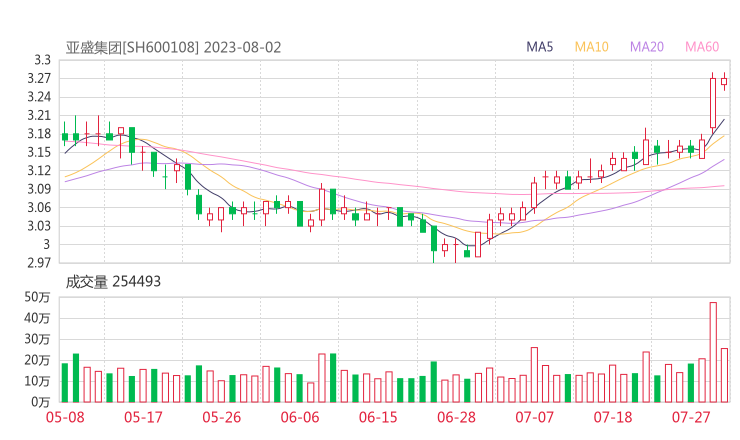Click the 40万 volume axis label
This screenshot has height=440, width=740.
37,318
